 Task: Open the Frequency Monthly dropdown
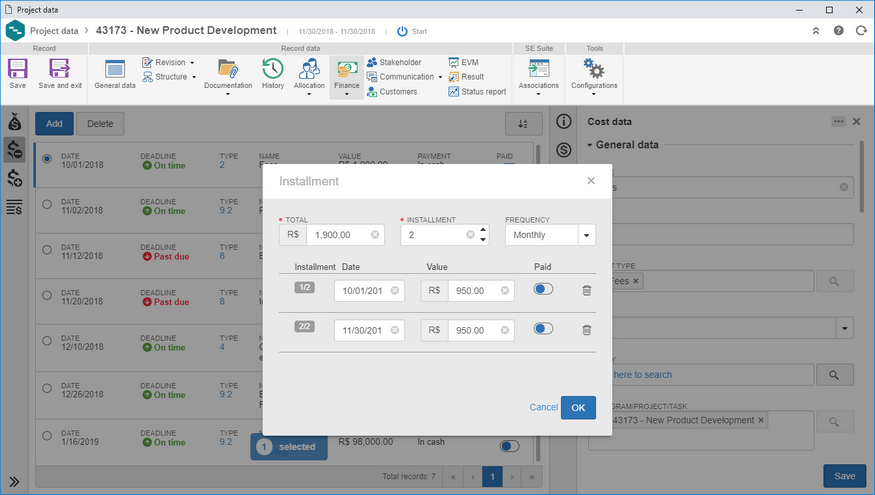[x=586, y=235]
